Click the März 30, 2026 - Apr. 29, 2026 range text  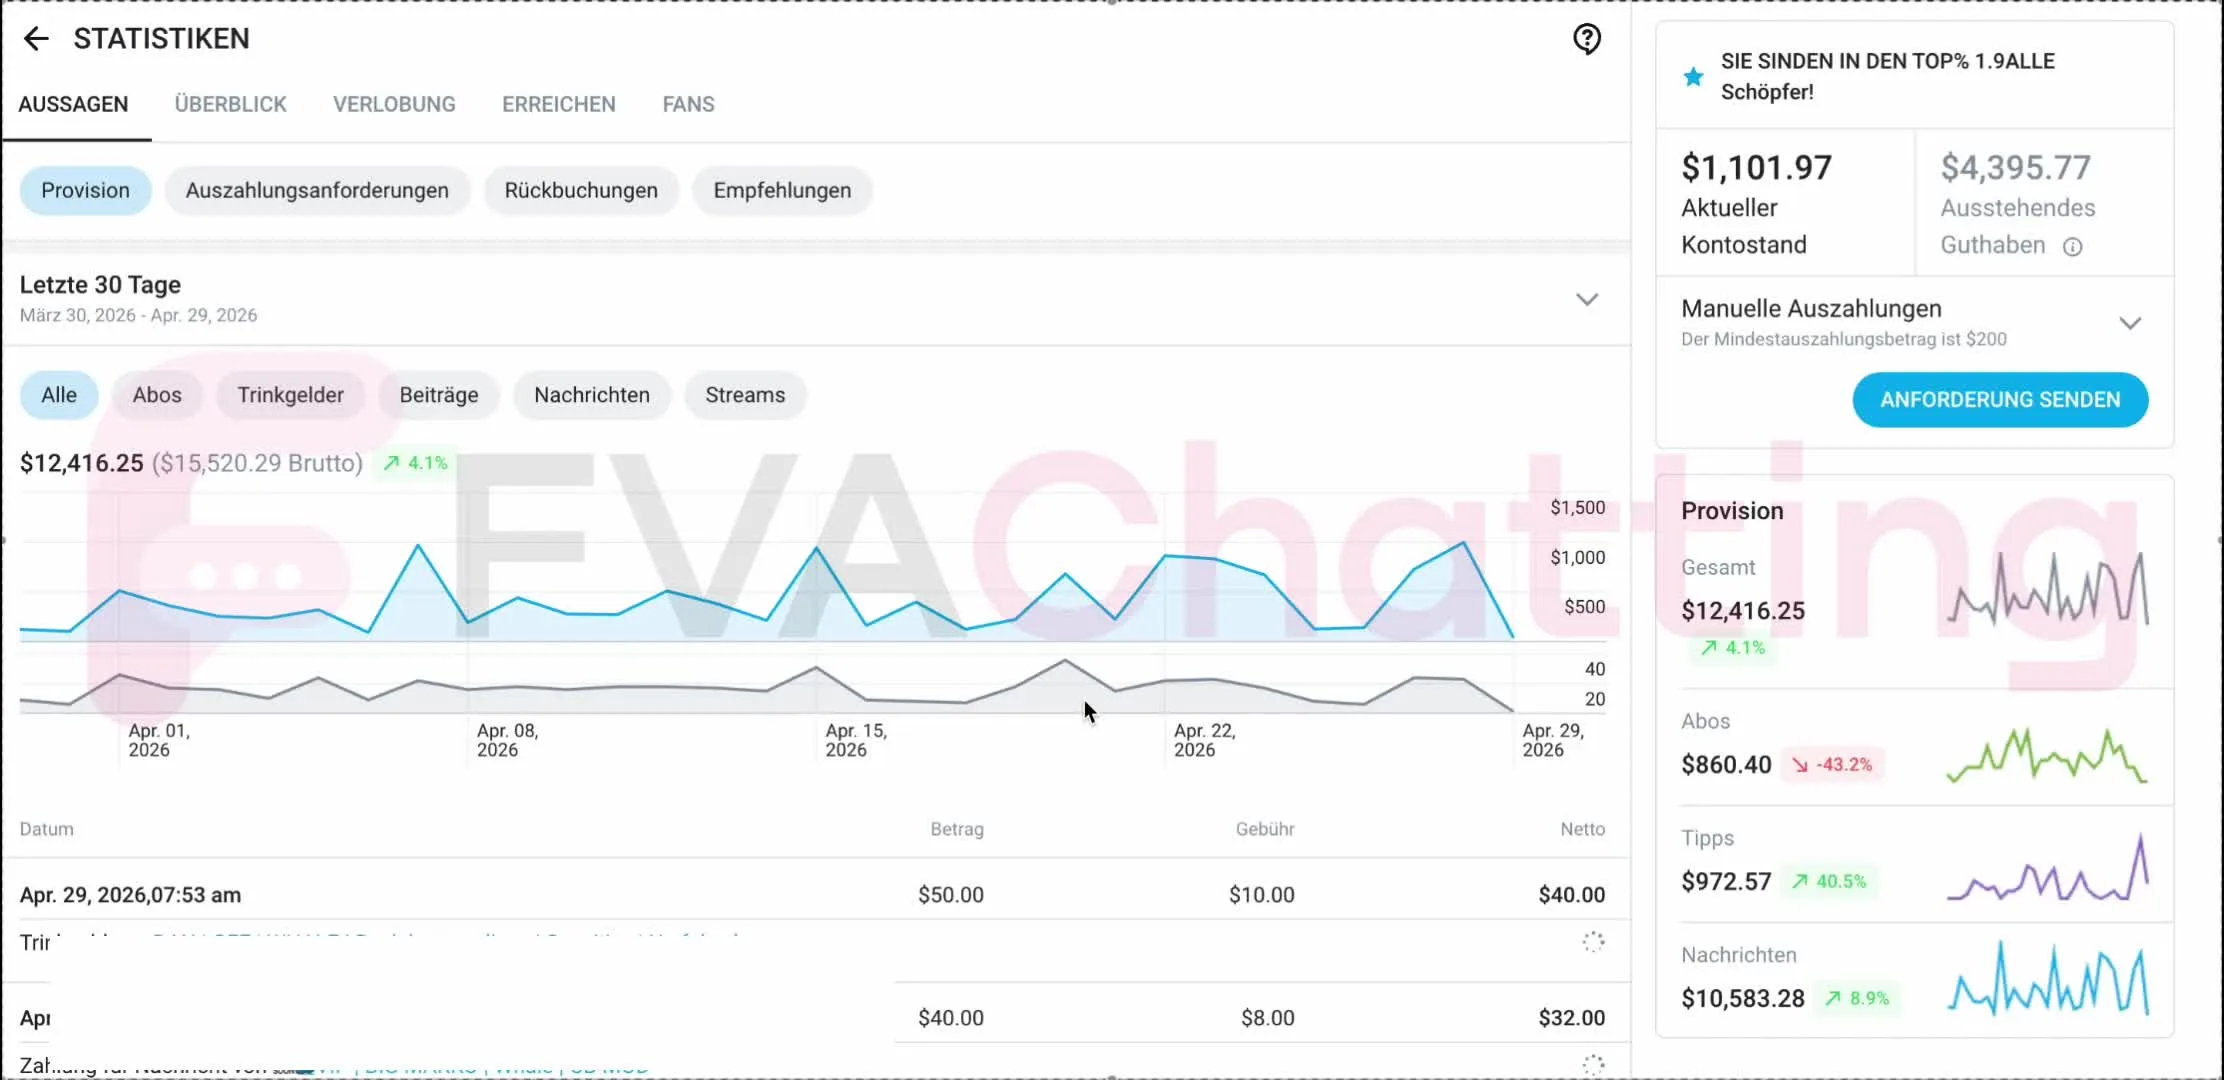[139, 315]
